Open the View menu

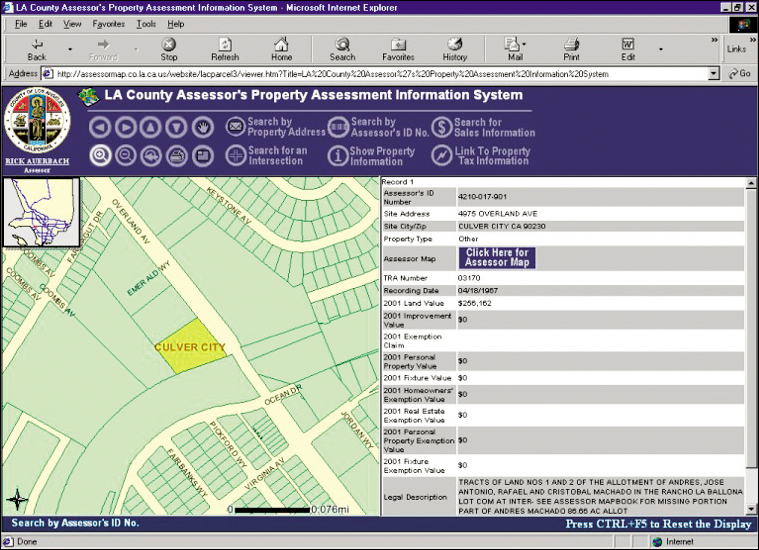click(x=72, y=24)
